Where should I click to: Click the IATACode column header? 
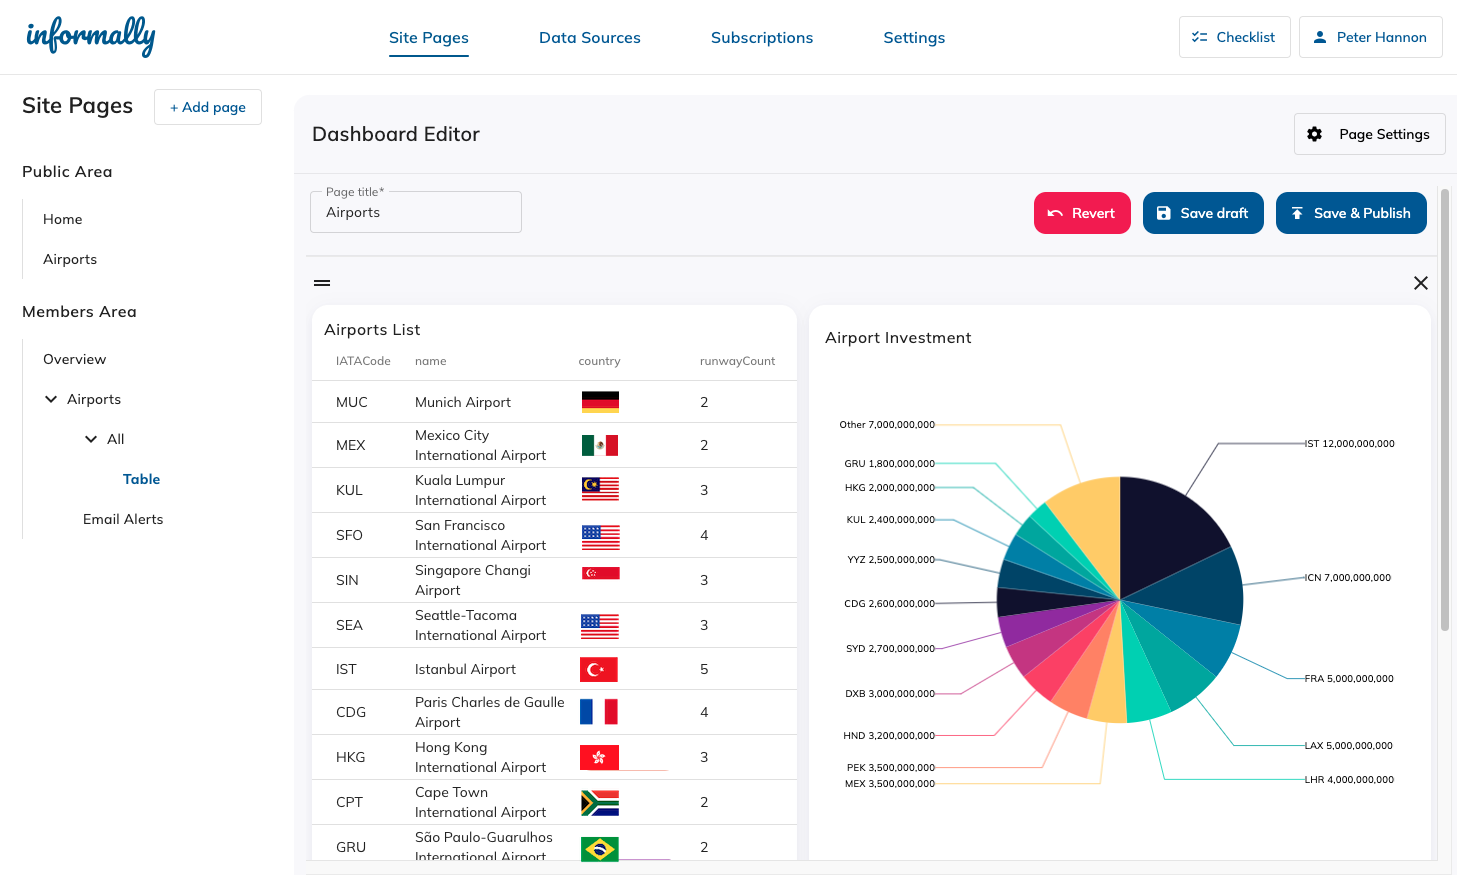coord(363,361)
